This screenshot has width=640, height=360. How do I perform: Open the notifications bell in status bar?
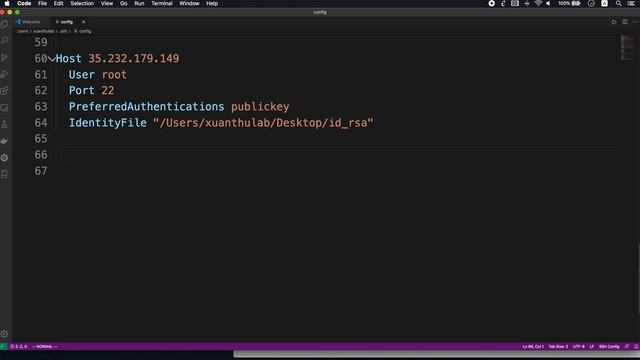(x=636, y=347)
